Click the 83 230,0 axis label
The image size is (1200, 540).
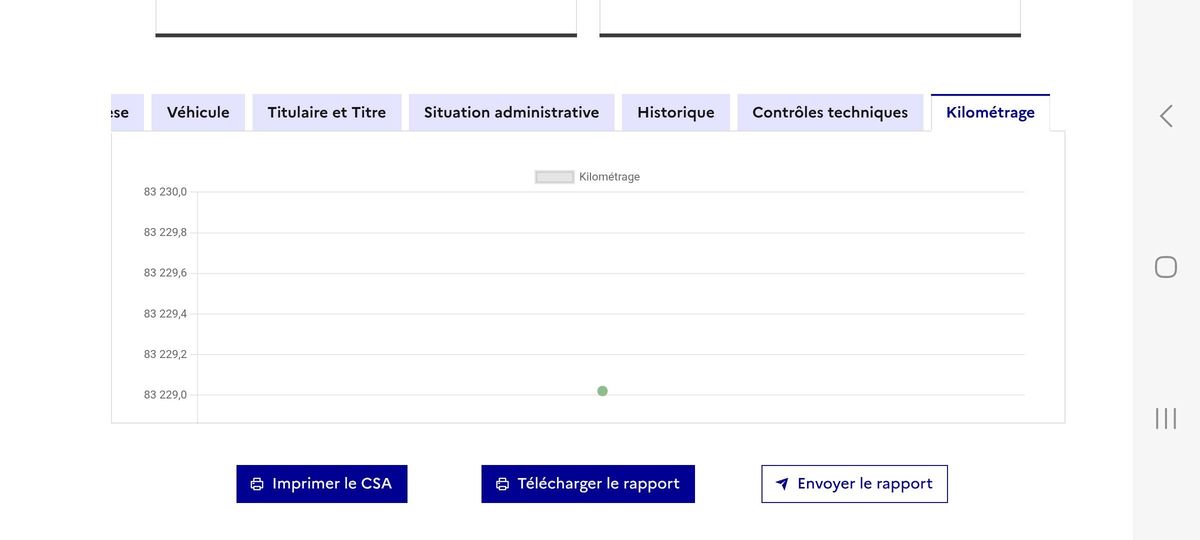point(165,192)
